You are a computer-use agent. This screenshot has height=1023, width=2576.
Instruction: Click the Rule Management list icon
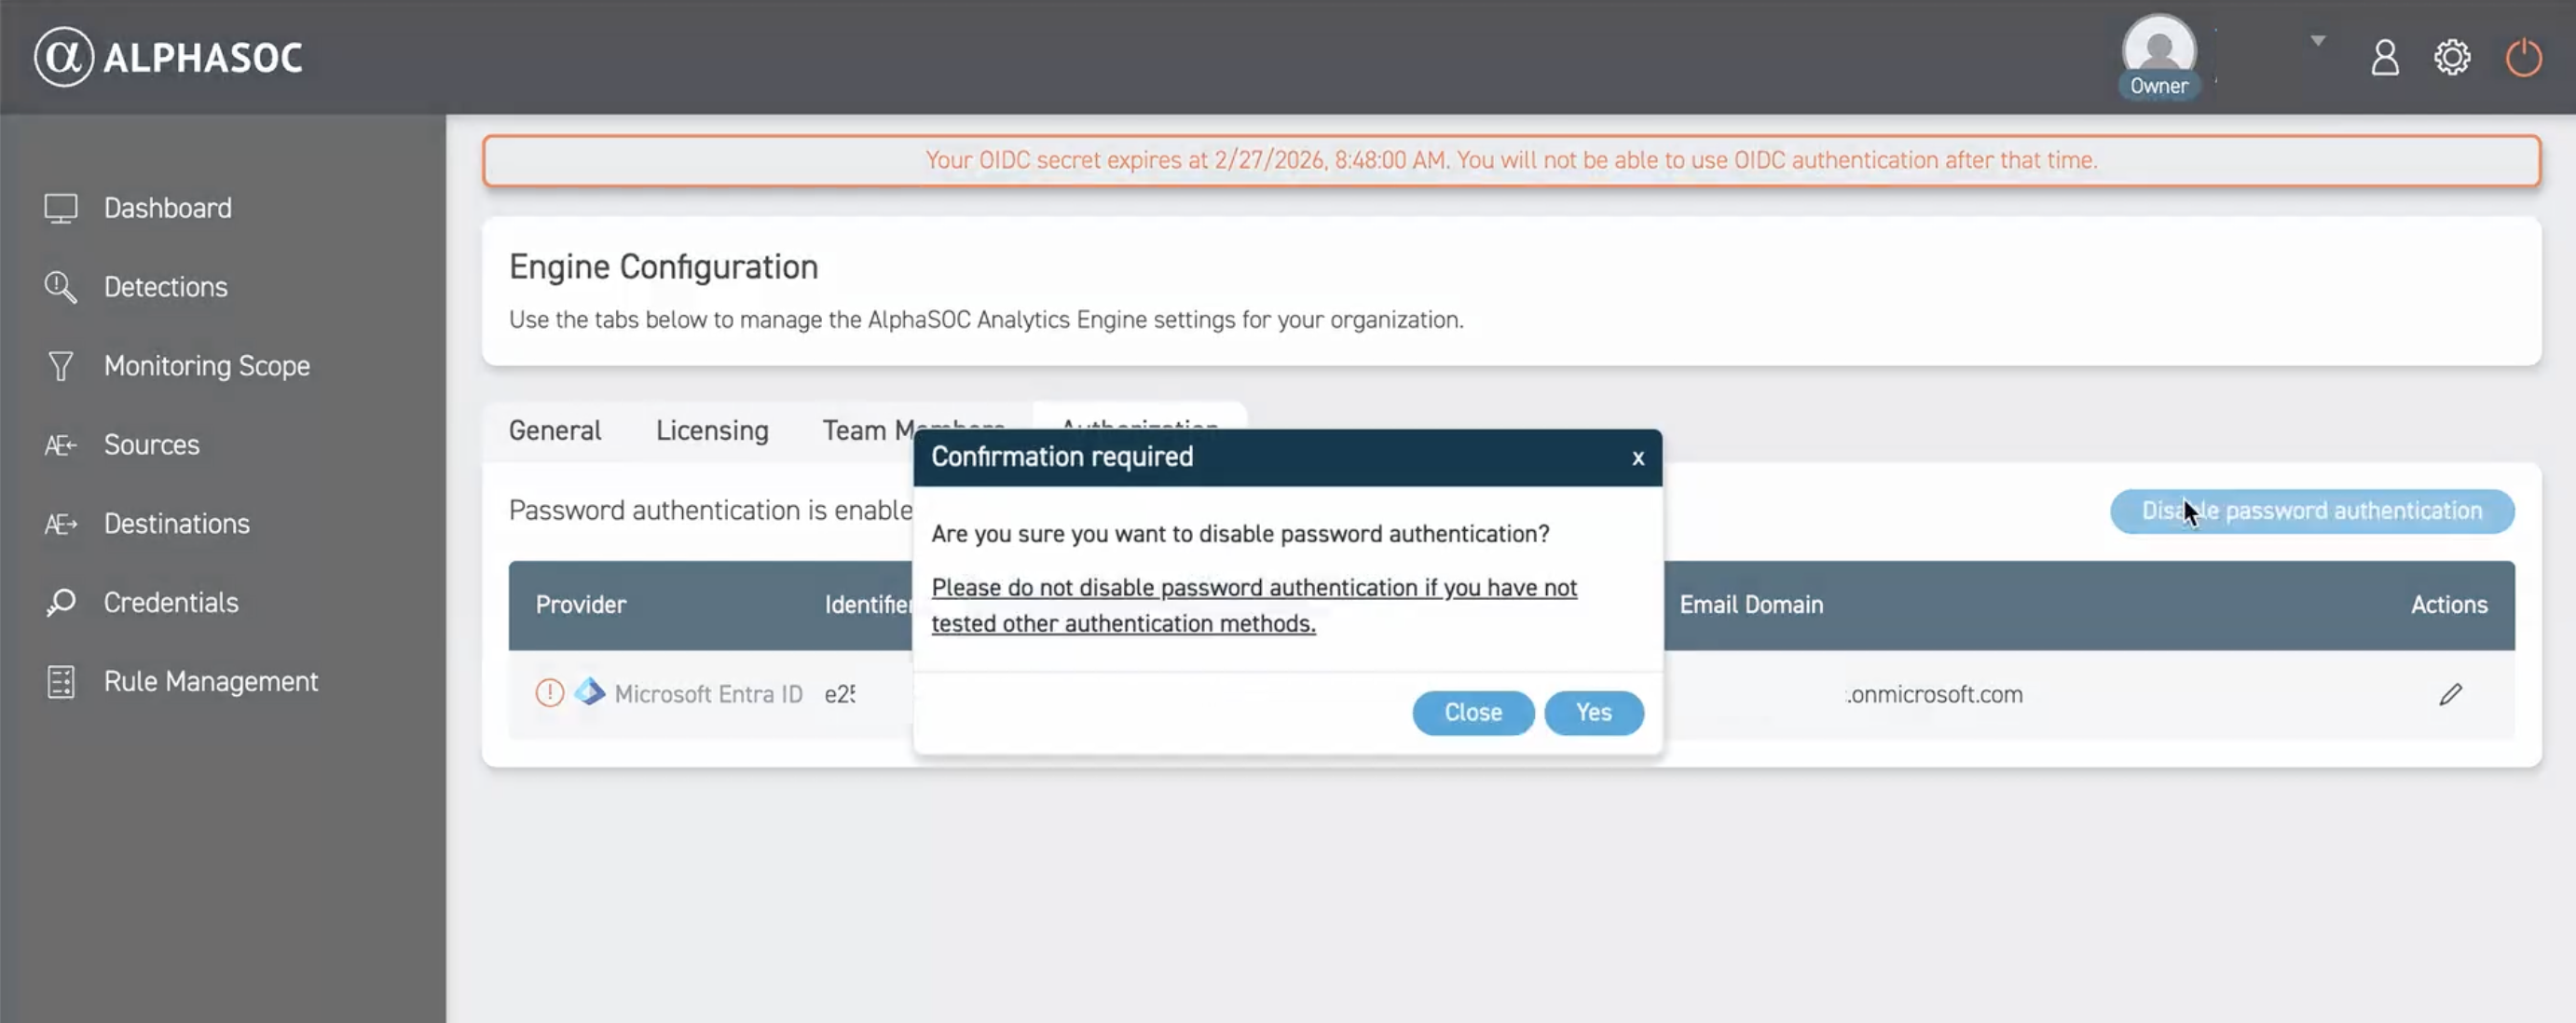pyautogui.click(x=60, y=682)
